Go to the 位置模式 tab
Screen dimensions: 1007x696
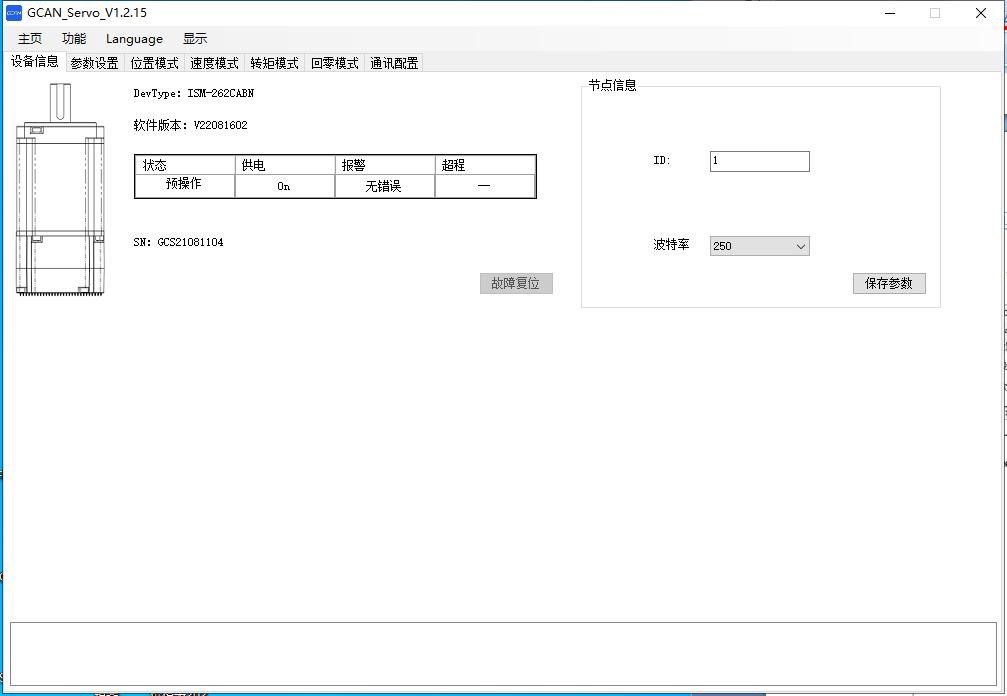click(x=154, y=63)
